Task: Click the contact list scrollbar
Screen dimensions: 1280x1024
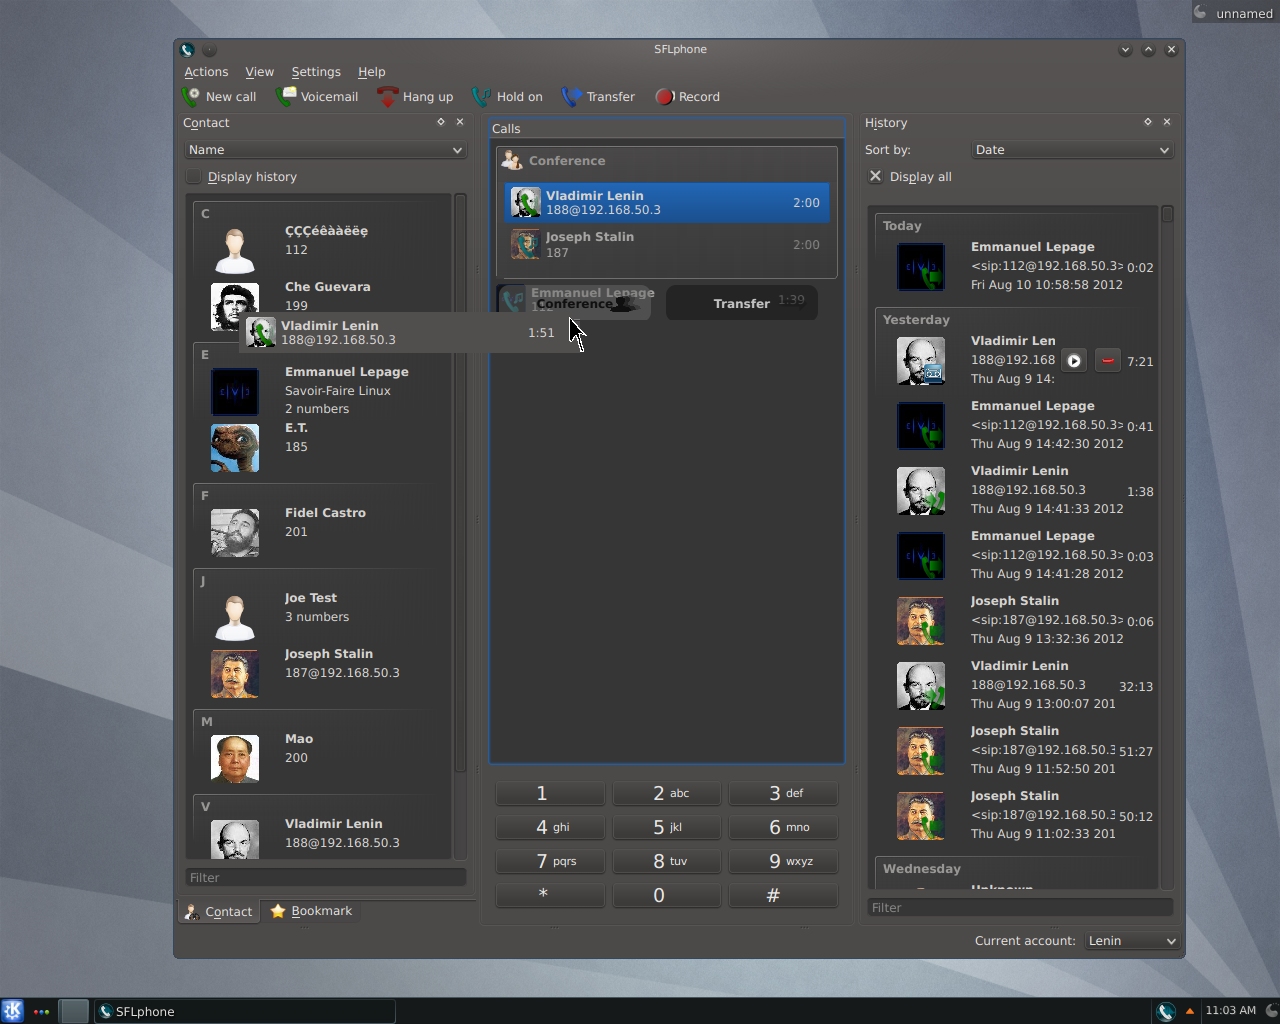Action: coord(460,483)
